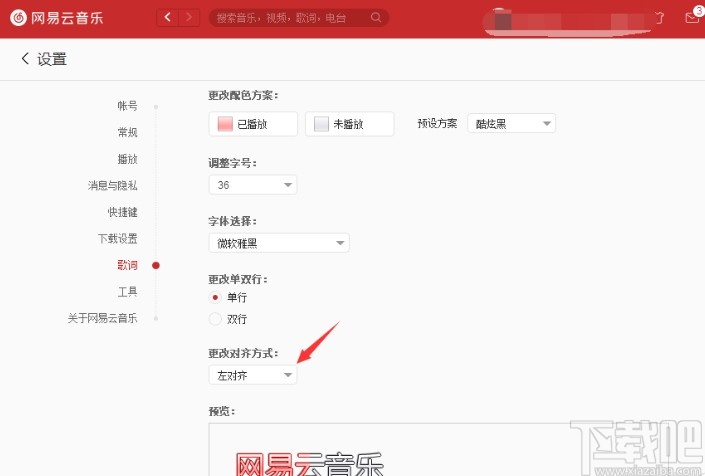Click the 预览 label
This screenshot has height=476, width=705.
pyautogui.click(x=222, y=411)
